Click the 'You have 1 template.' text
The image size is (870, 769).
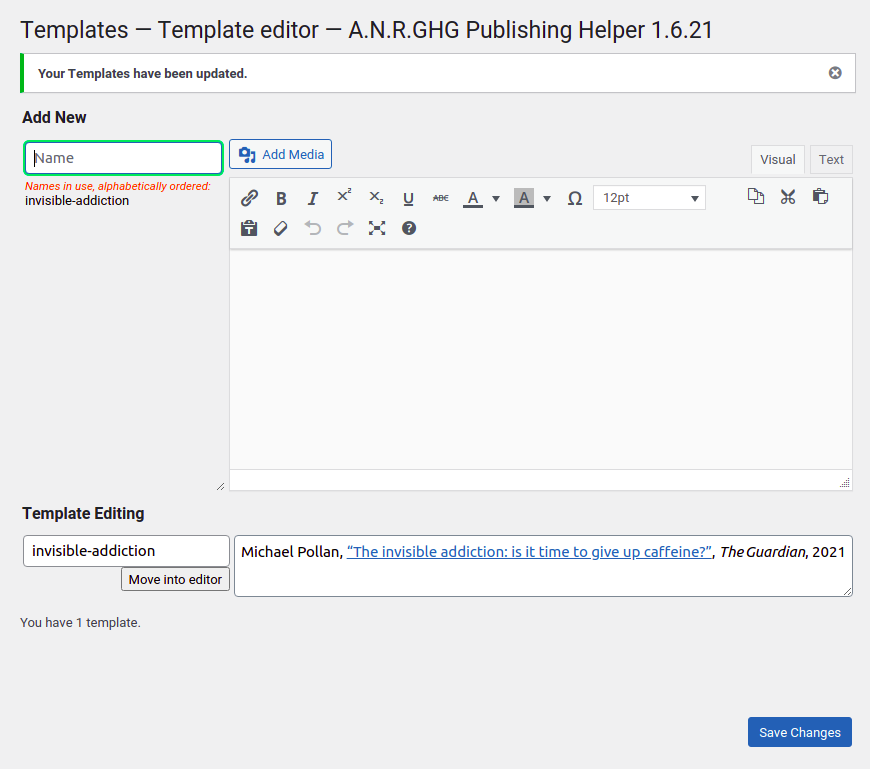click(x=80, y=623)
